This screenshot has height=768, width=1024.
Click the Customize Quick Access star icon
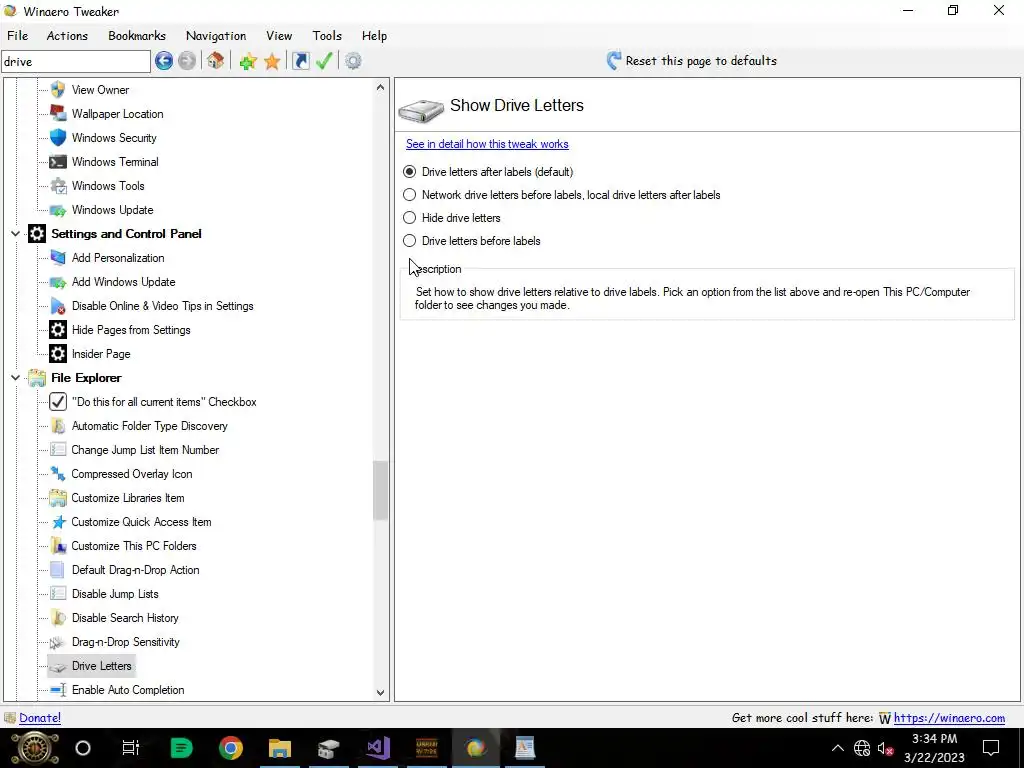point(58,522)
